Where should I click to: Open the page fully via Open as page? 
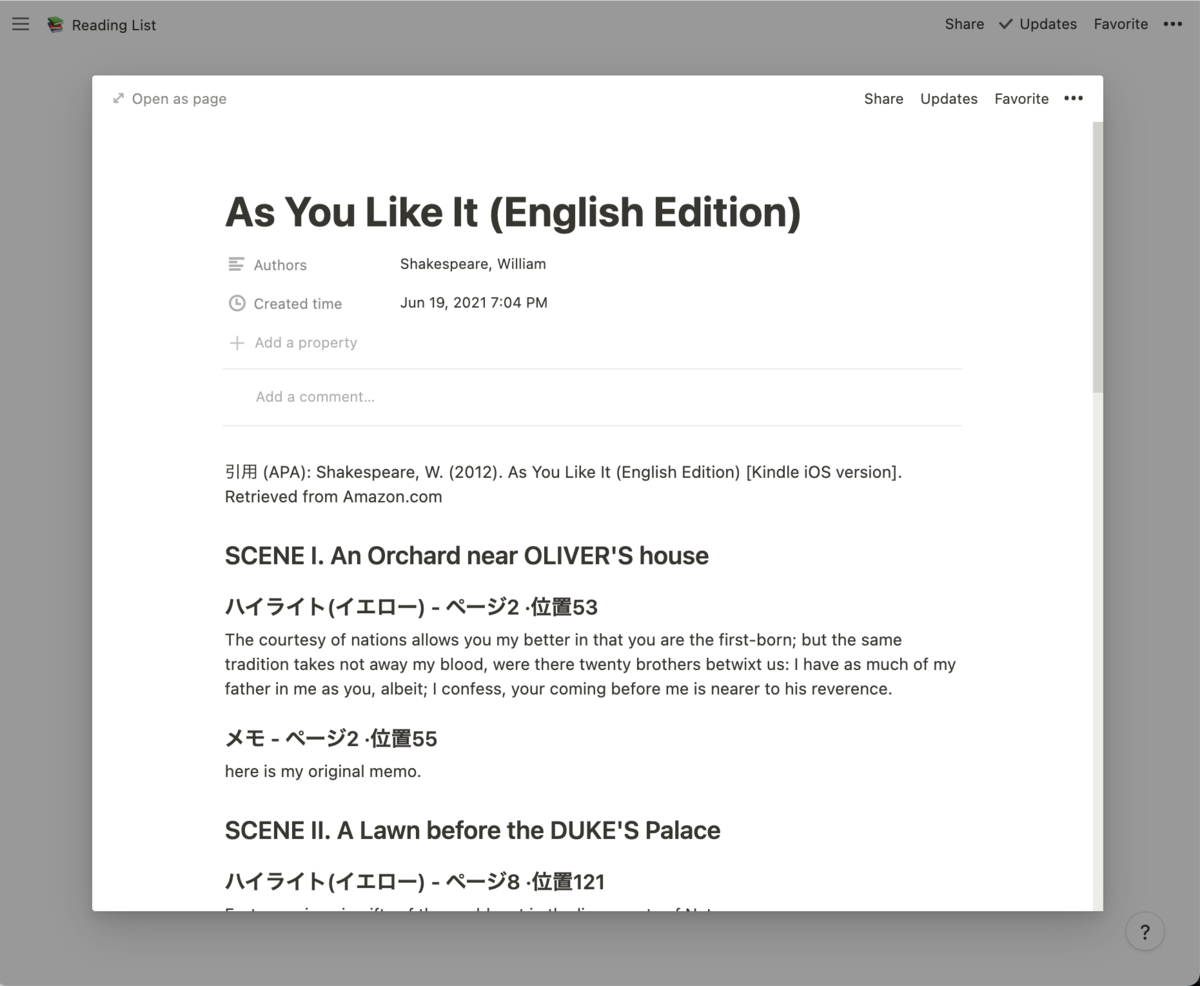(179, 98)
